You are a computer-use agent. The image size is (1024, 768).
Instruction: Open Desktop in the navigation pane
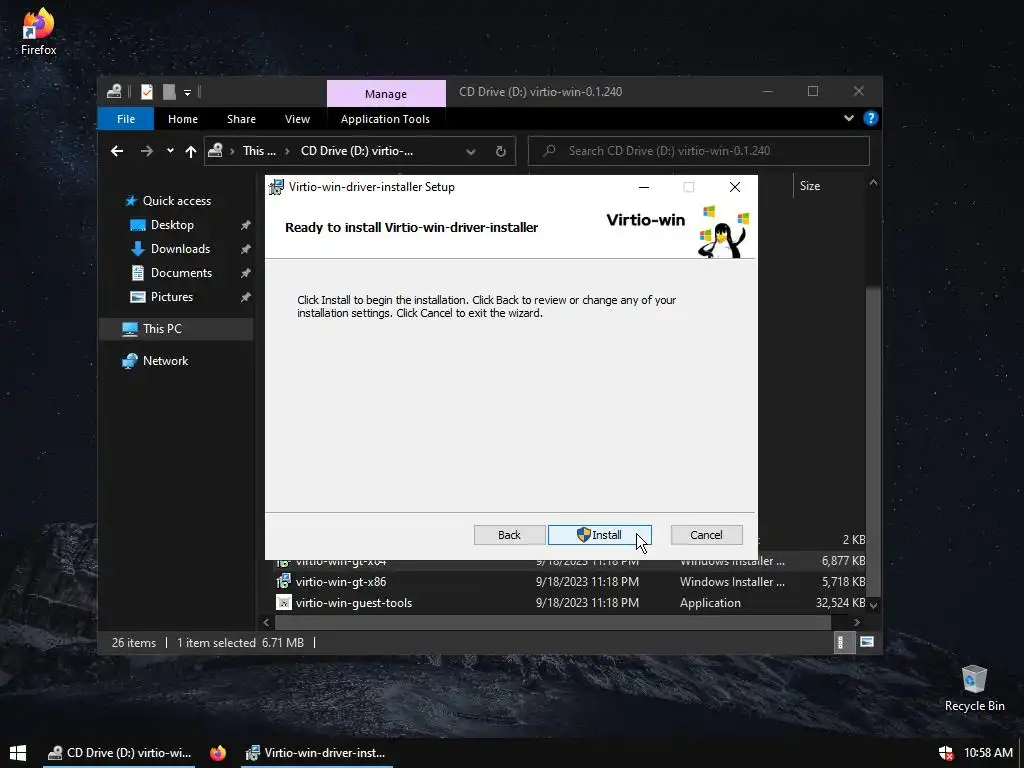coord(172,225)
